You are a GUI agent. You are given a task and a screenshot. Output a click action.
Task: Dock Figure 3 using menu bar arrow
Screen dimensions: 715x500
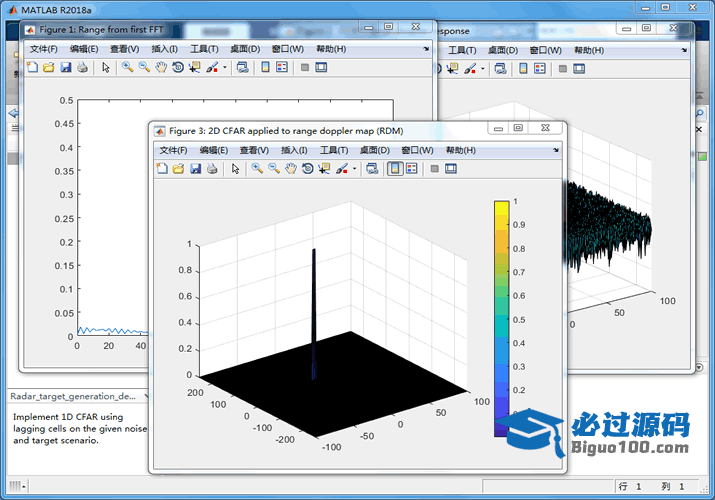click(556, 150)
